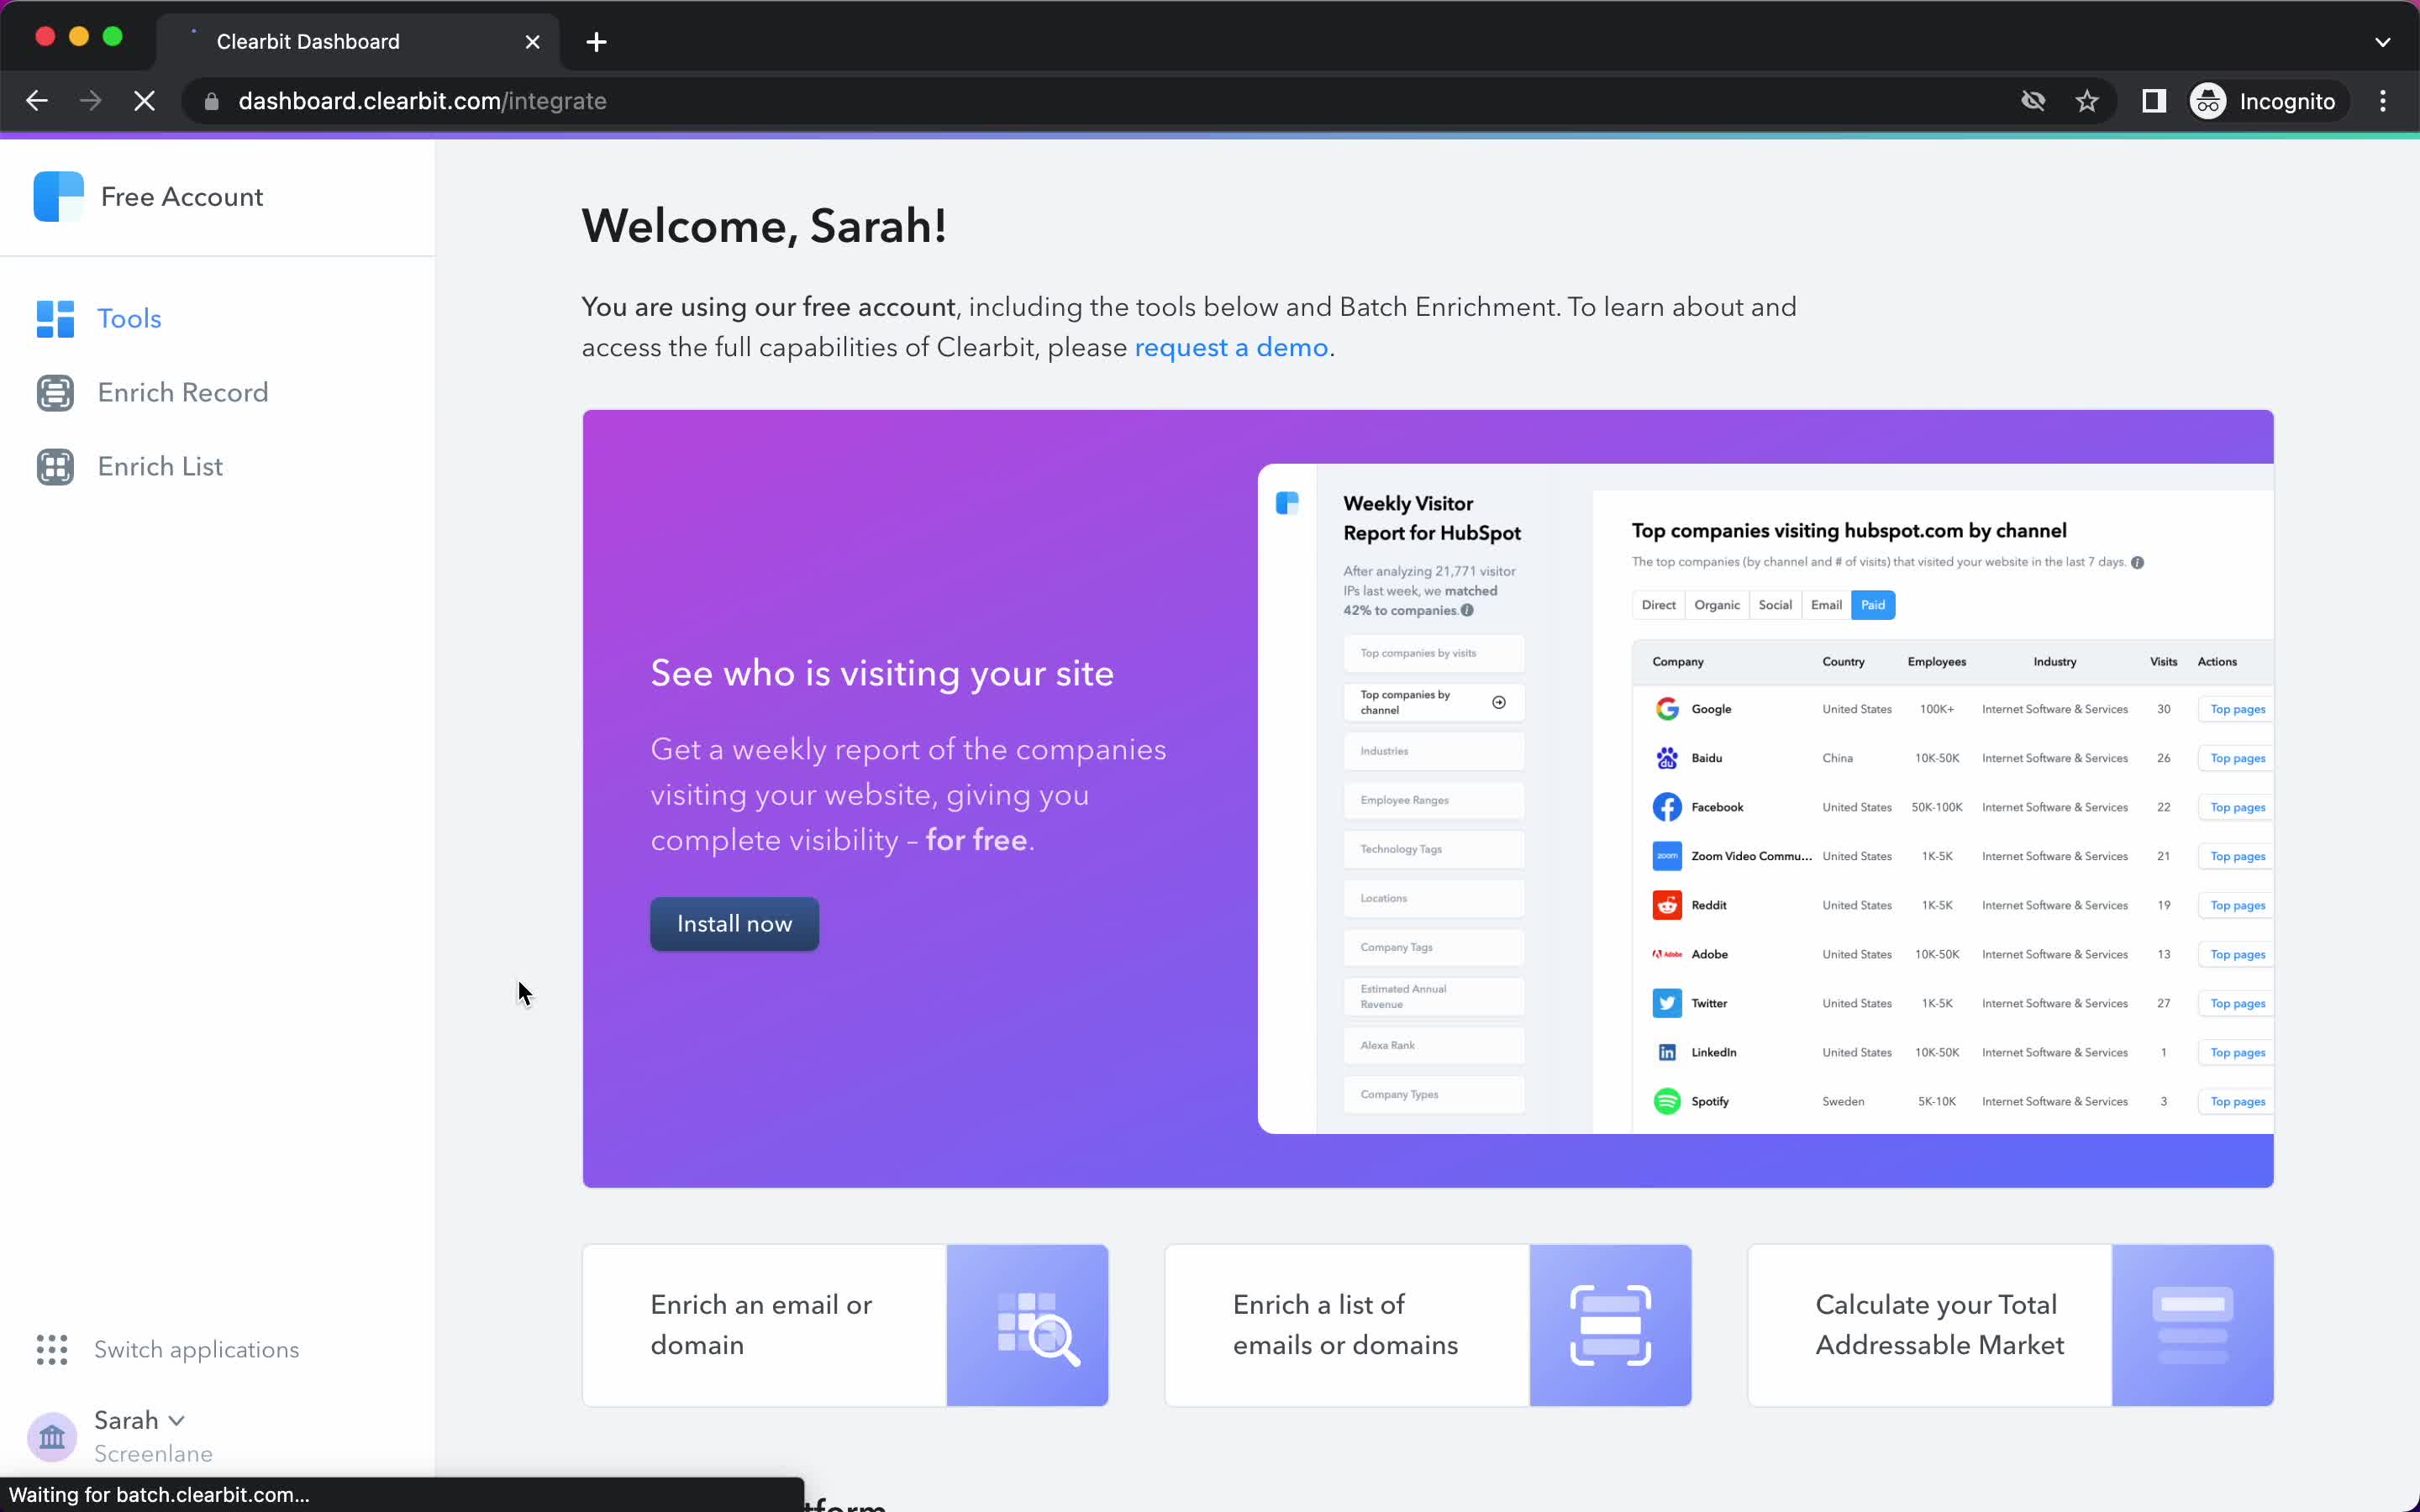Click Top pages for the Google row
Viewport: 2420px width, 1512px height.
click(x=2237, y=709)
